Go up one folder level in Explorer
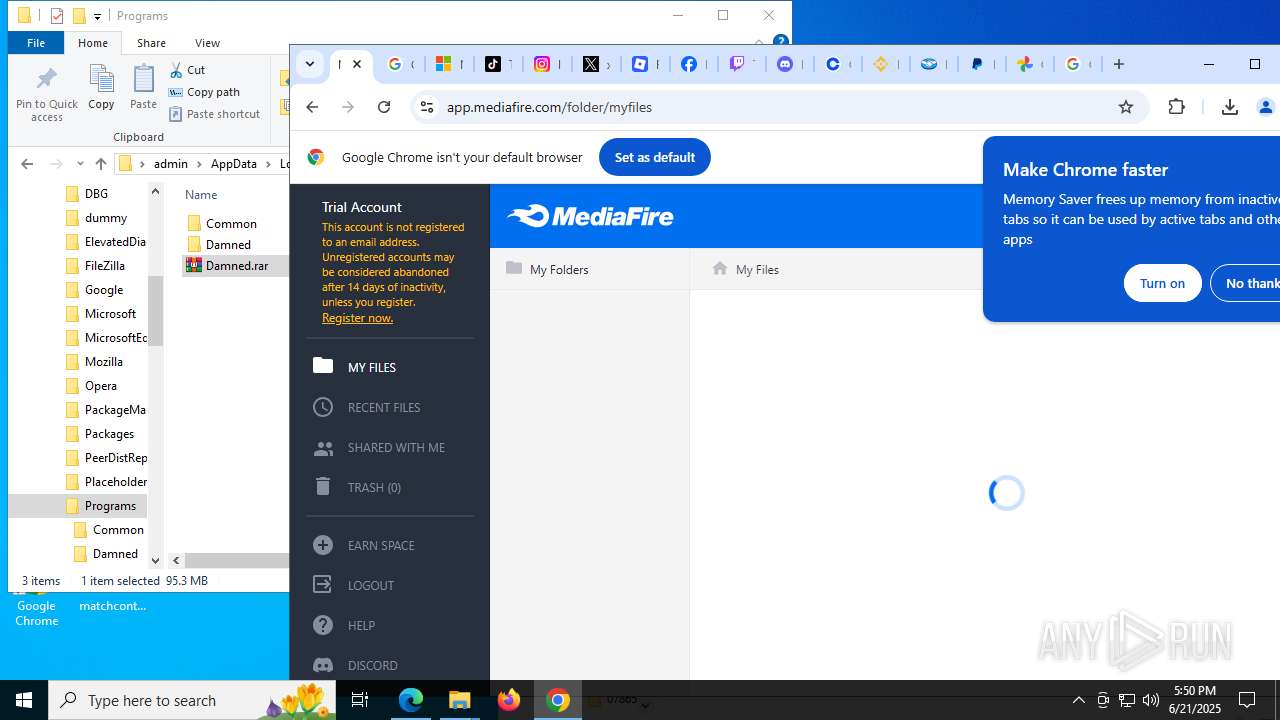 (100, 164)
